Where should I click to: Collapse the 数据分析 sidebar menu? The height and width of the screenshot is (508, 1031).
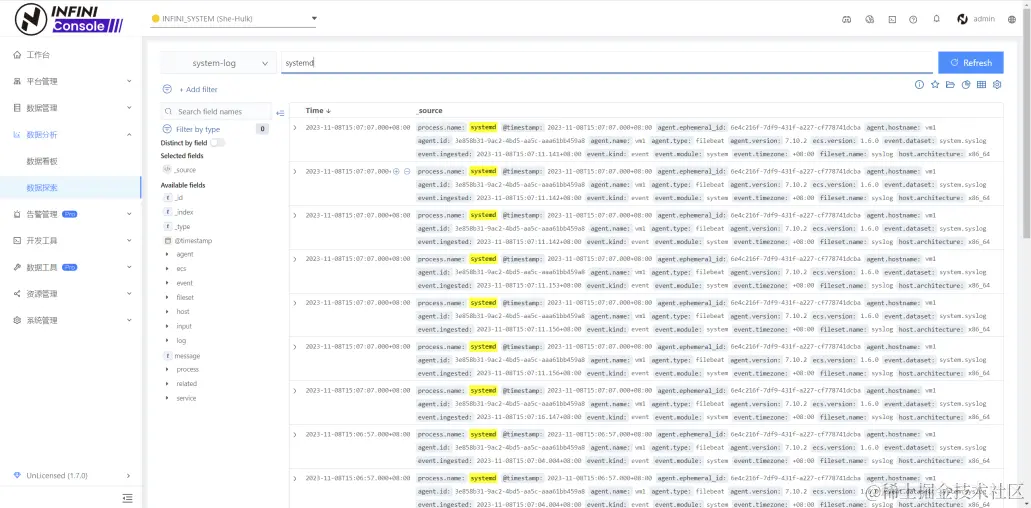[x=71, y=134]
